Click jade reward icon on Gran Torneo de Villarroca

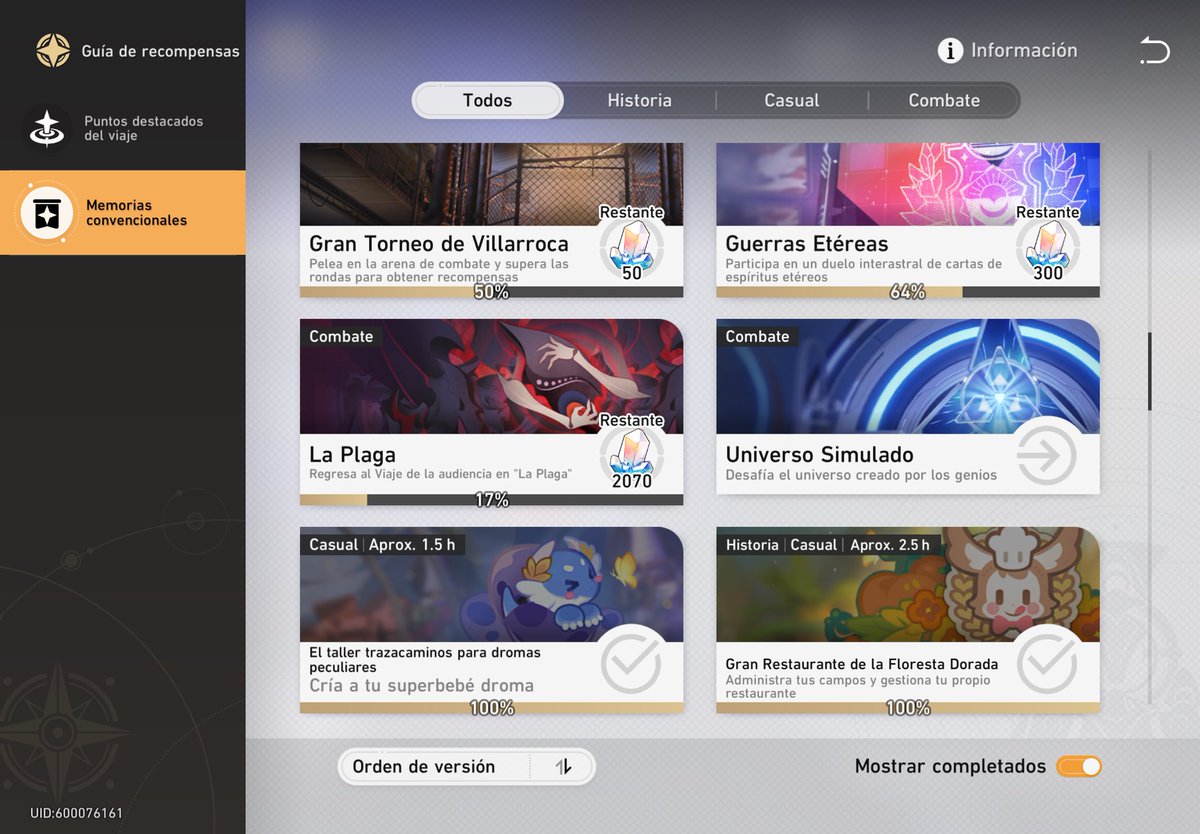(632, 250)
